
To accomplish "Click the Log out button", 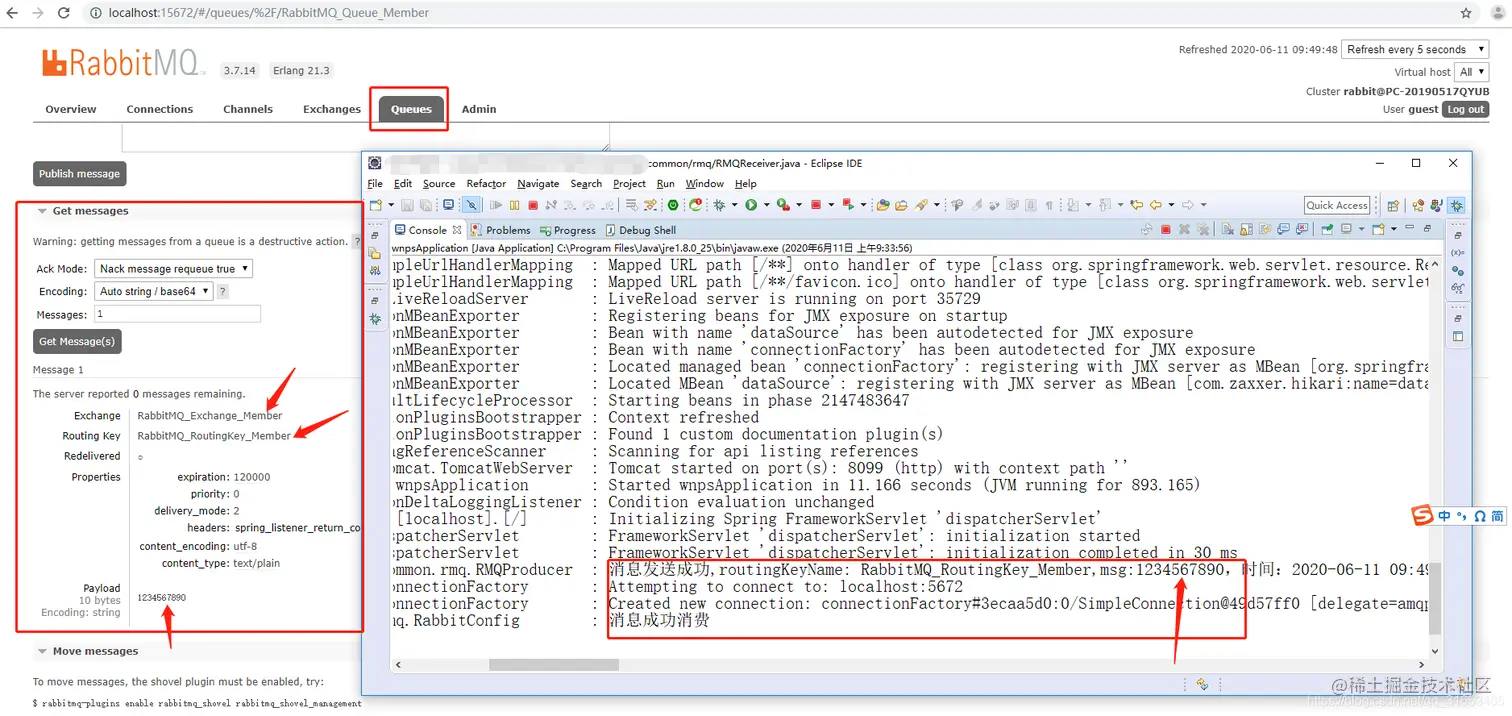I will pos(1465,110).
